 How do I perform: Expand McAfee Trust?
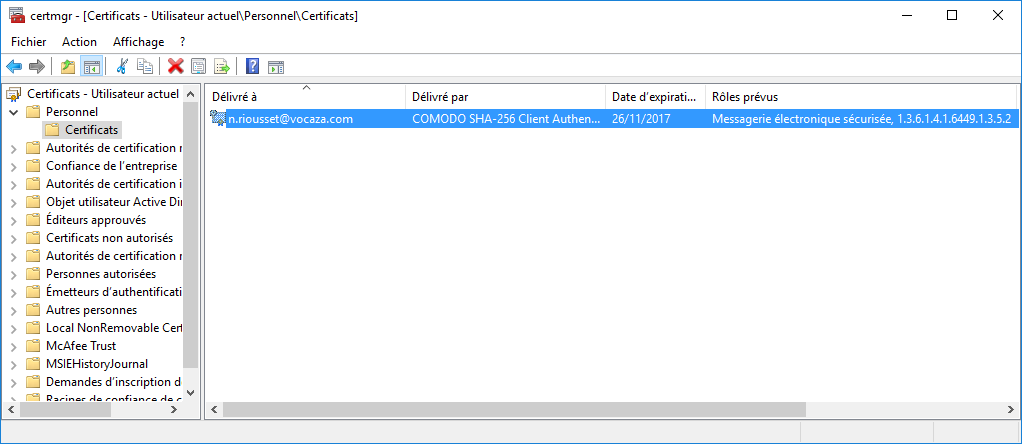(x=14, y=346)
